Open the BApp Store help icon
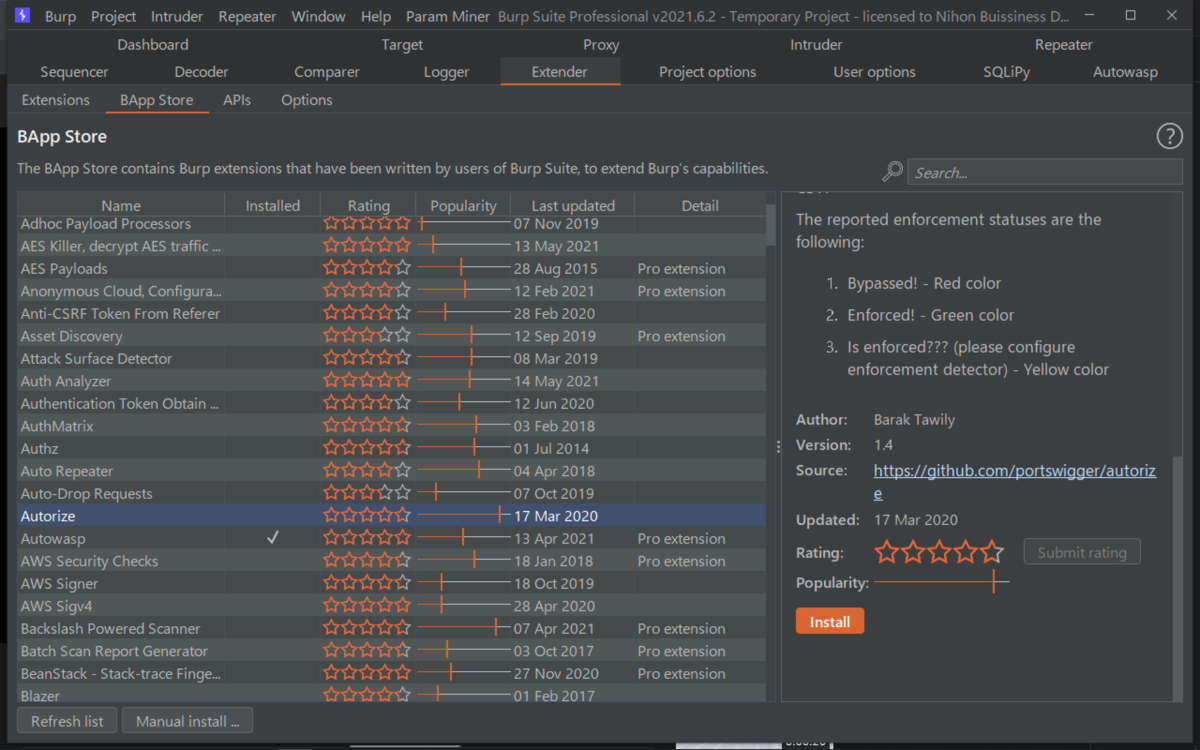Image resolution: width=1200 pixels, height=750 pixels. [1169, 137]
